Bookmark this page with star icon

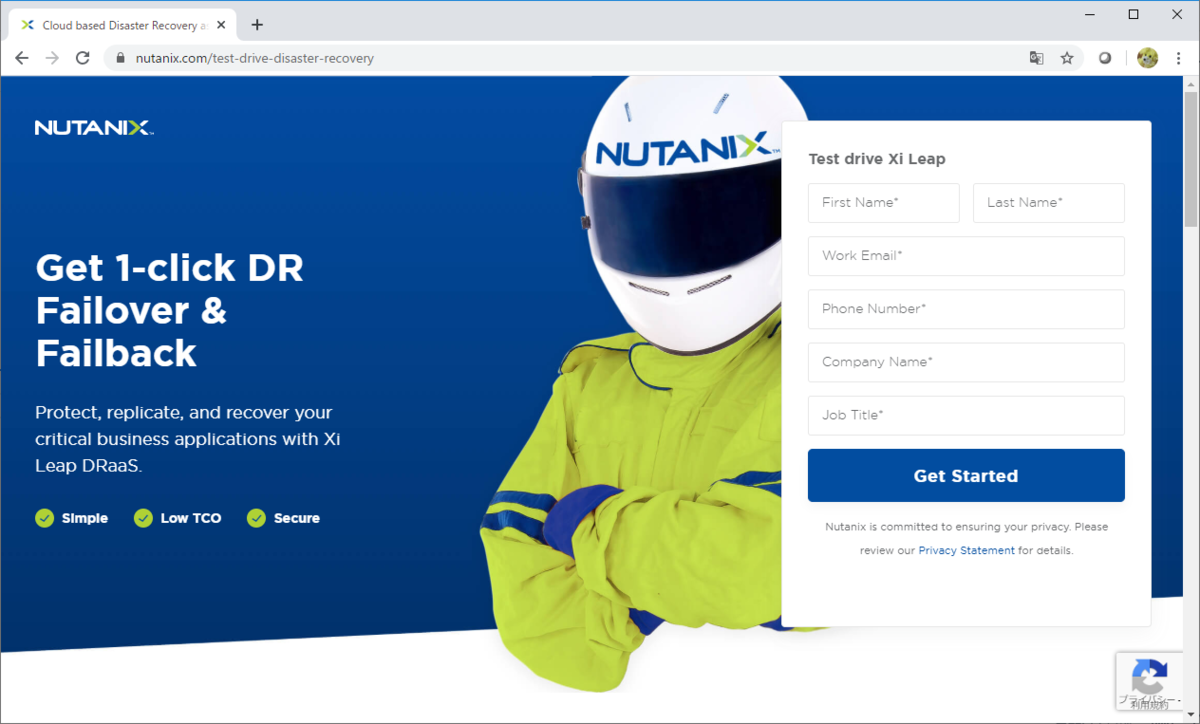tap(1067, 58)
